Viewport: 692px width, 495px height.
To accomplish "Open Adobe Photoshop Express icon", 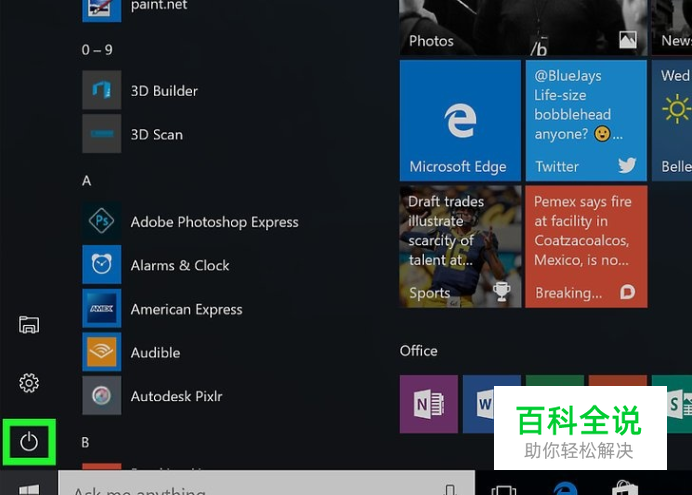I will 102,221.
